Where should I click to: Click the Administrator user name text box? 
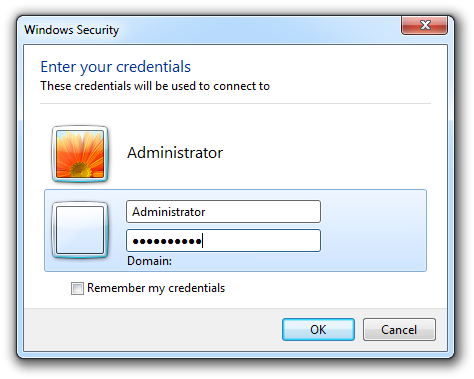coord(223,211)
